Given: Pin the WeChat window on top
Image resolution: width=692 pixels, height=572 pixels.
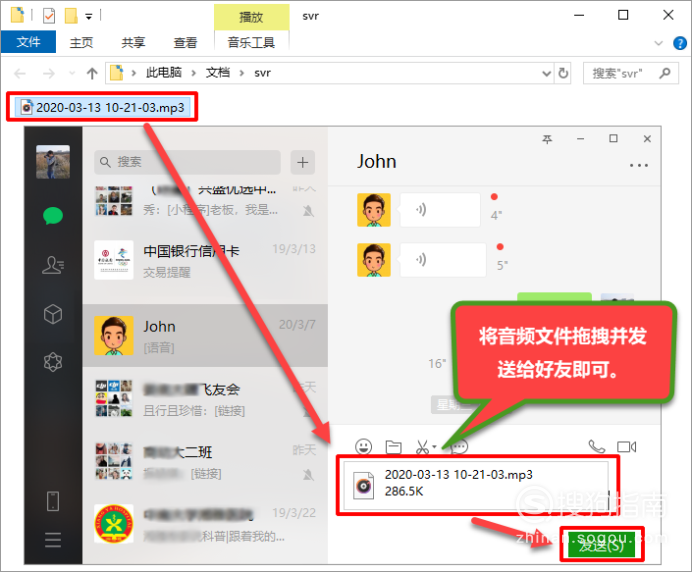Looking at the screenshot, I should tap(547, 139).
